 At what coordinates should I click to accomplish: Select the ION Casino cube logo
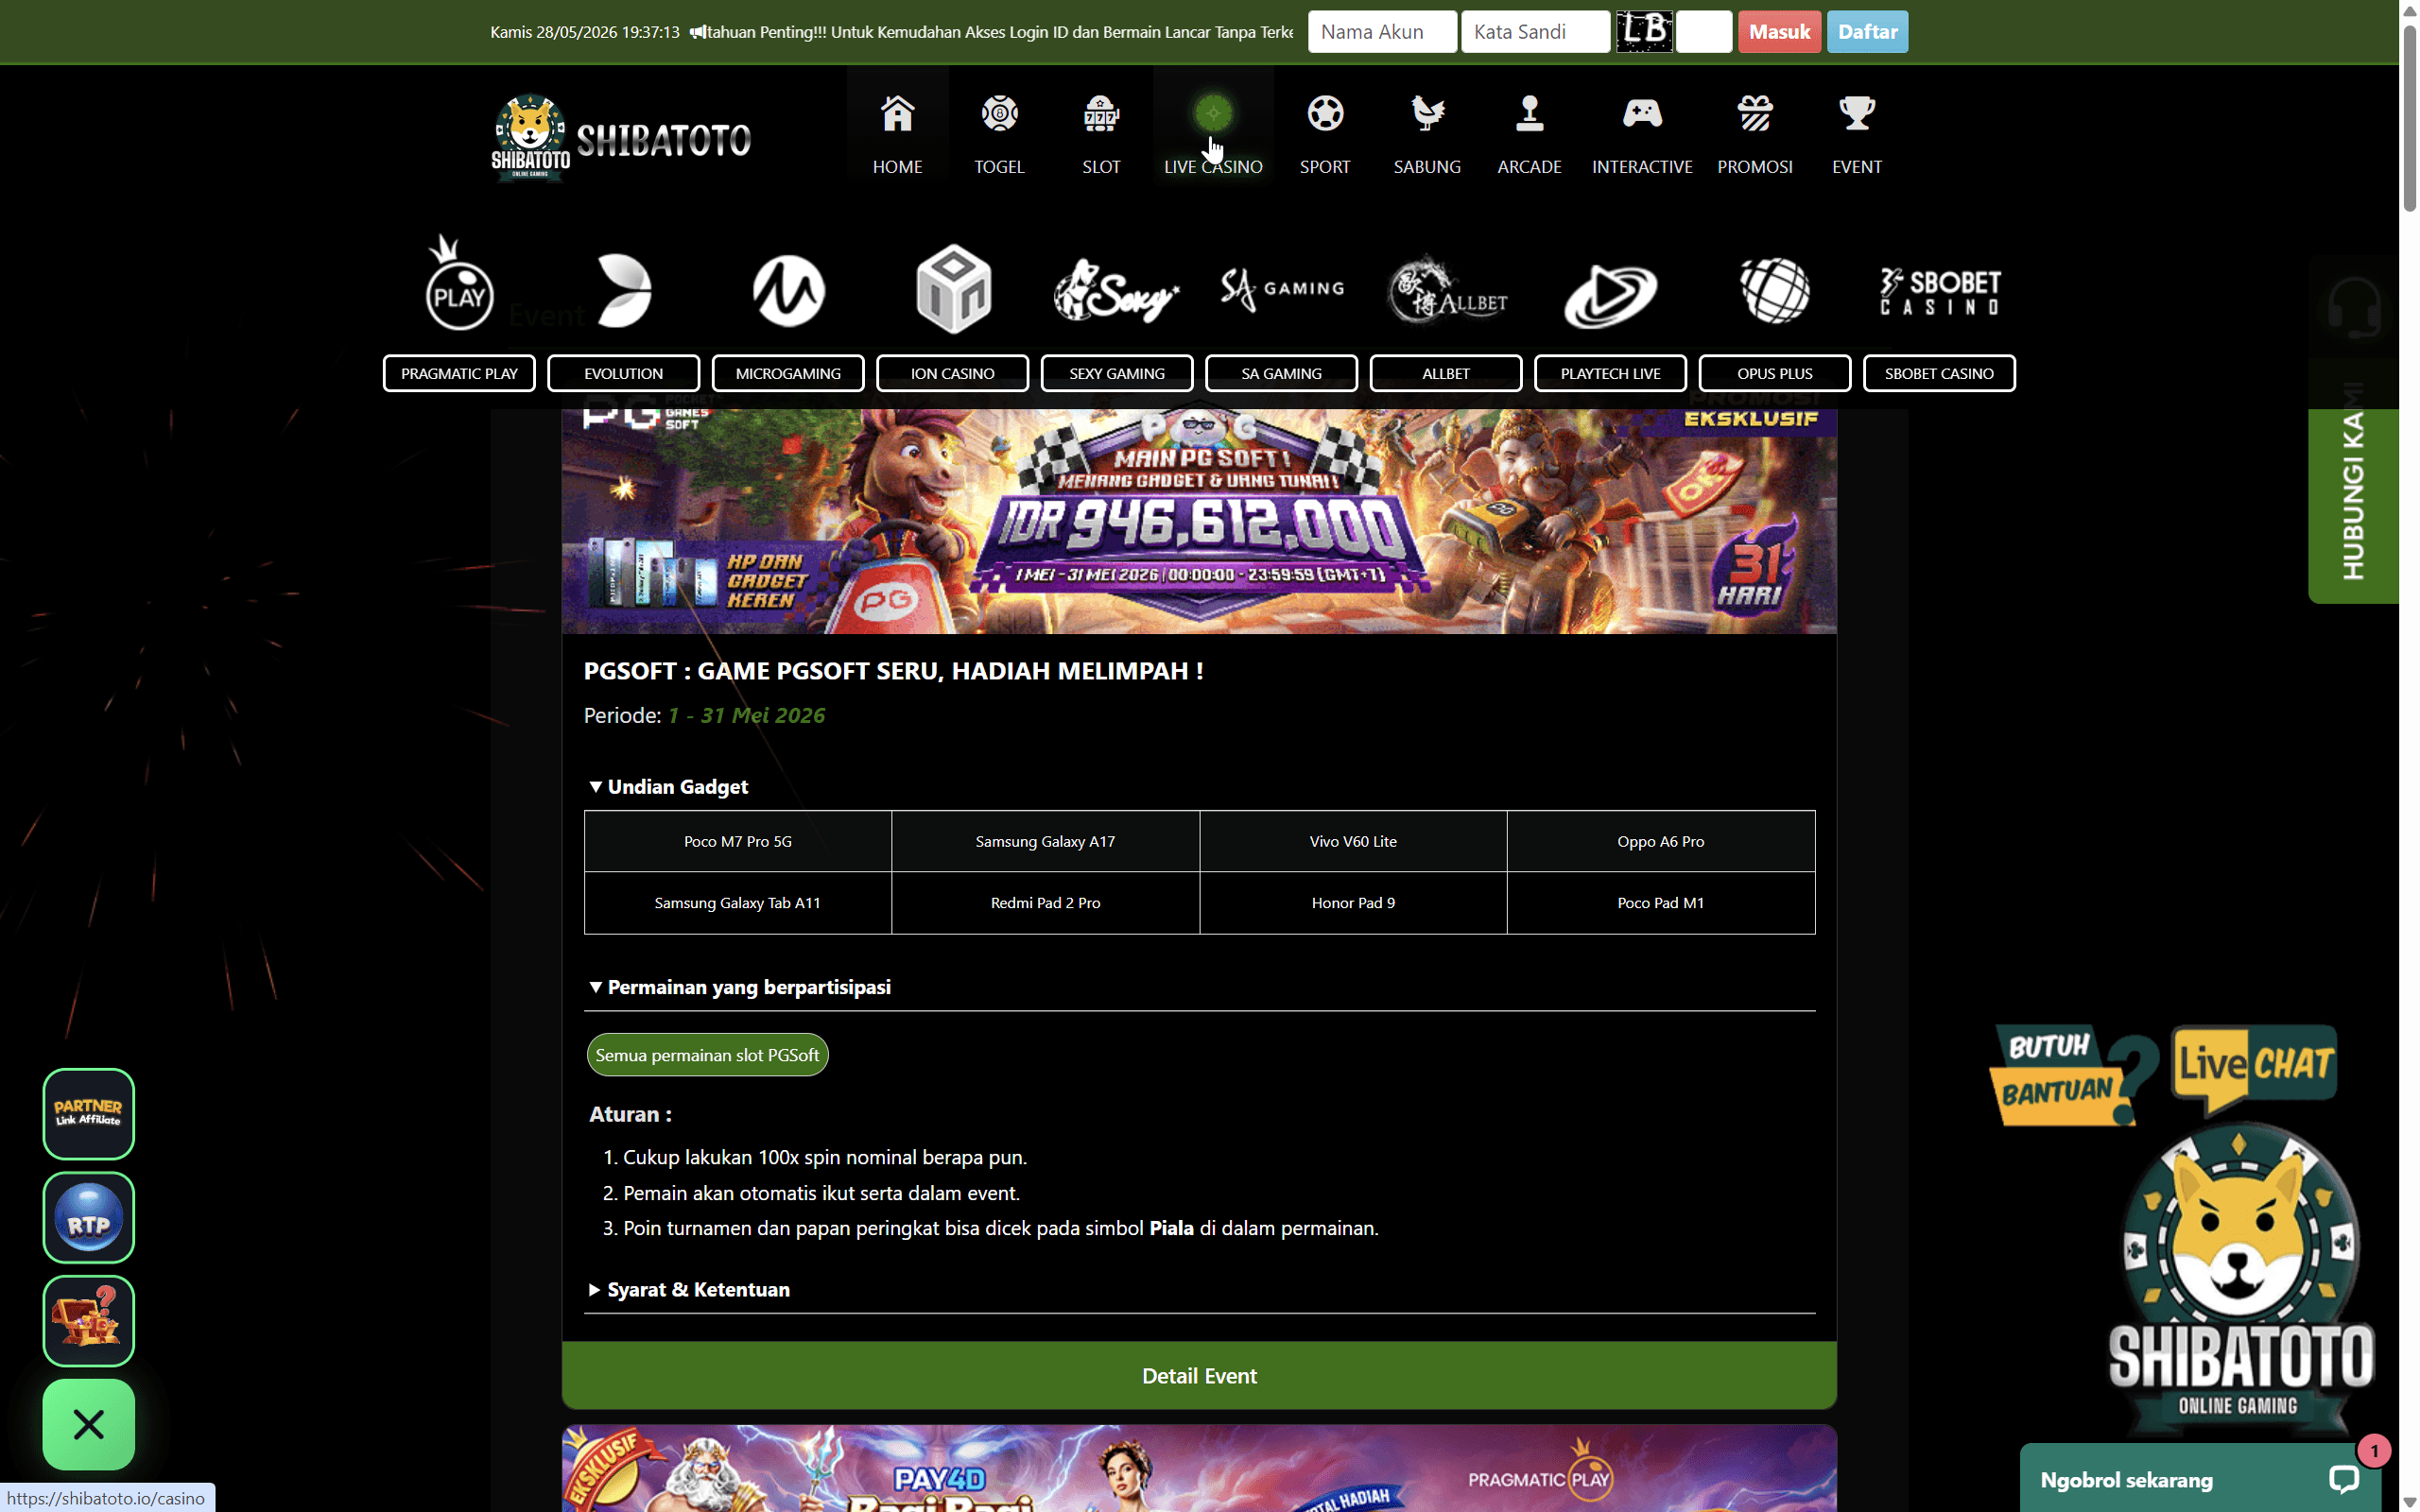click(x=953, y=288)
